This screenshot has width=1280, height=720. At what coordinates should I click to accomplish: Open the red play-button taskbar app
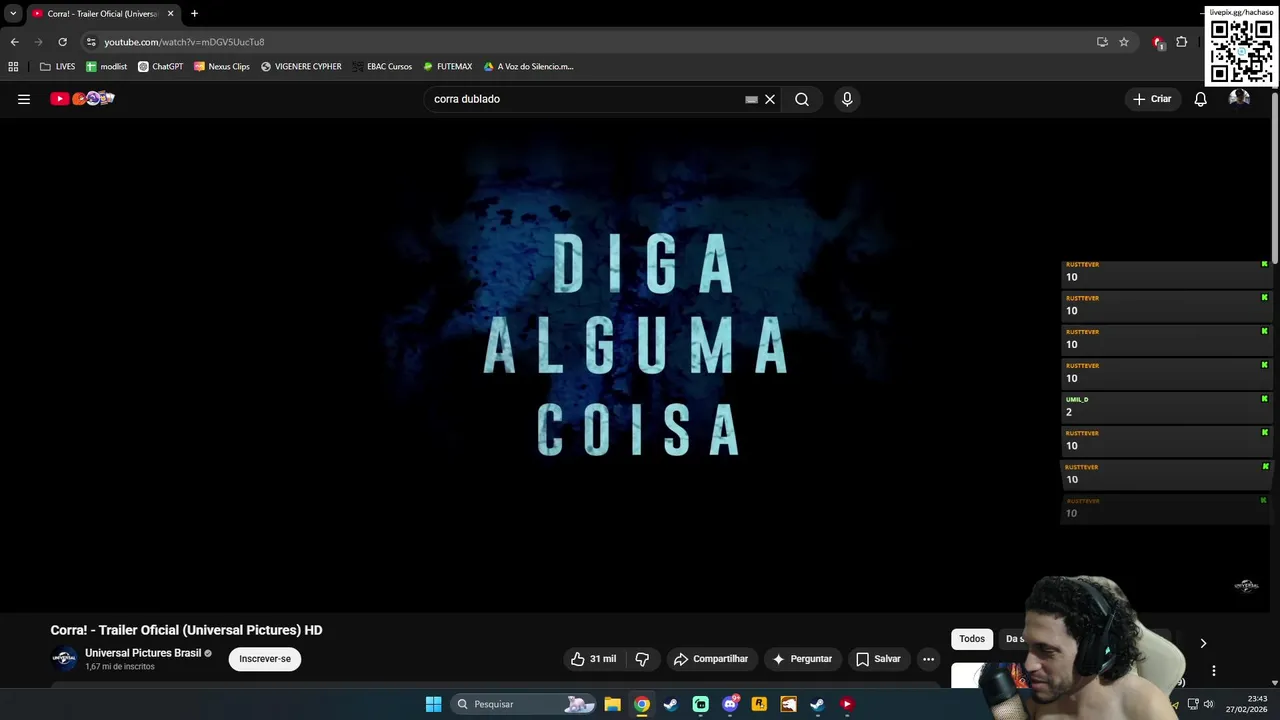pyautogui.click(x=847, y=704)
